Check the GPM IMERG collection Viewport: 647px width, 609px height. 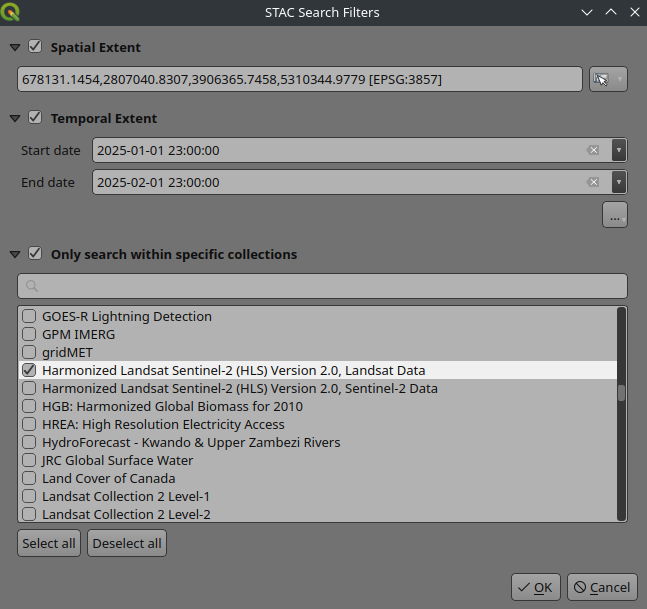coord(29,334)
